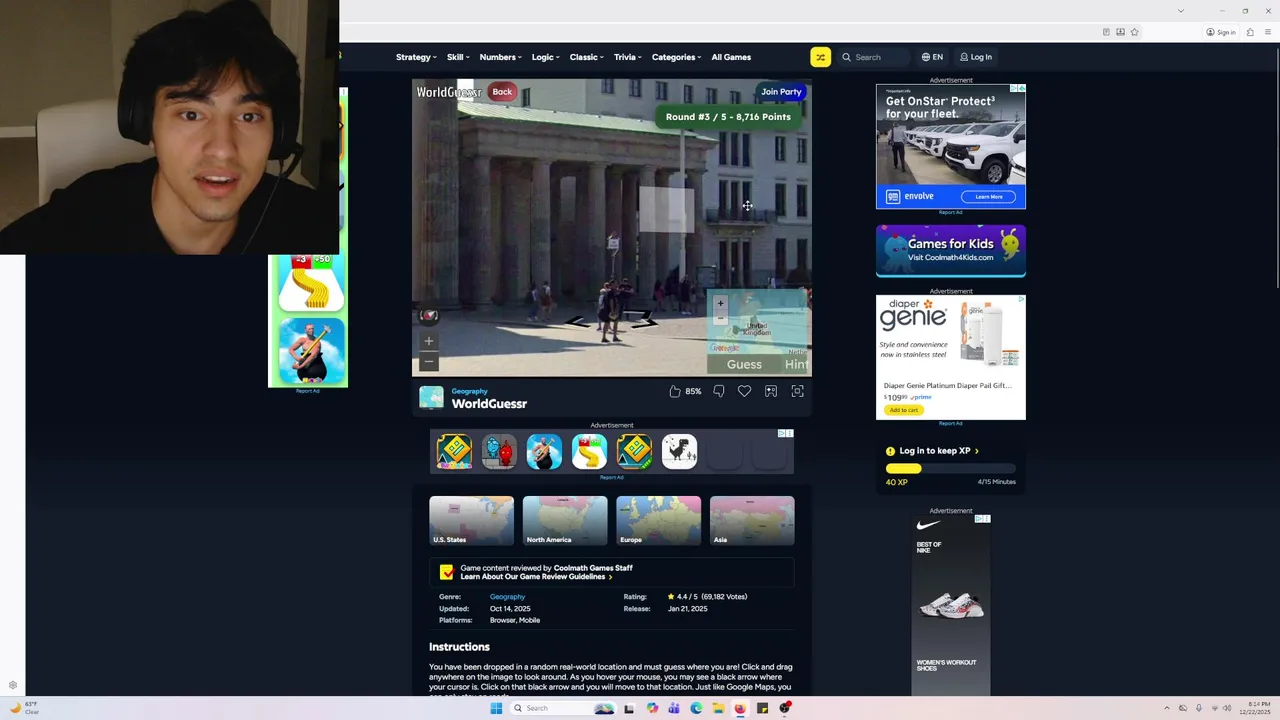Click Join Party in the game
Image resolution: width=1280 pixels, height=720 pixels.
point(781,92)
